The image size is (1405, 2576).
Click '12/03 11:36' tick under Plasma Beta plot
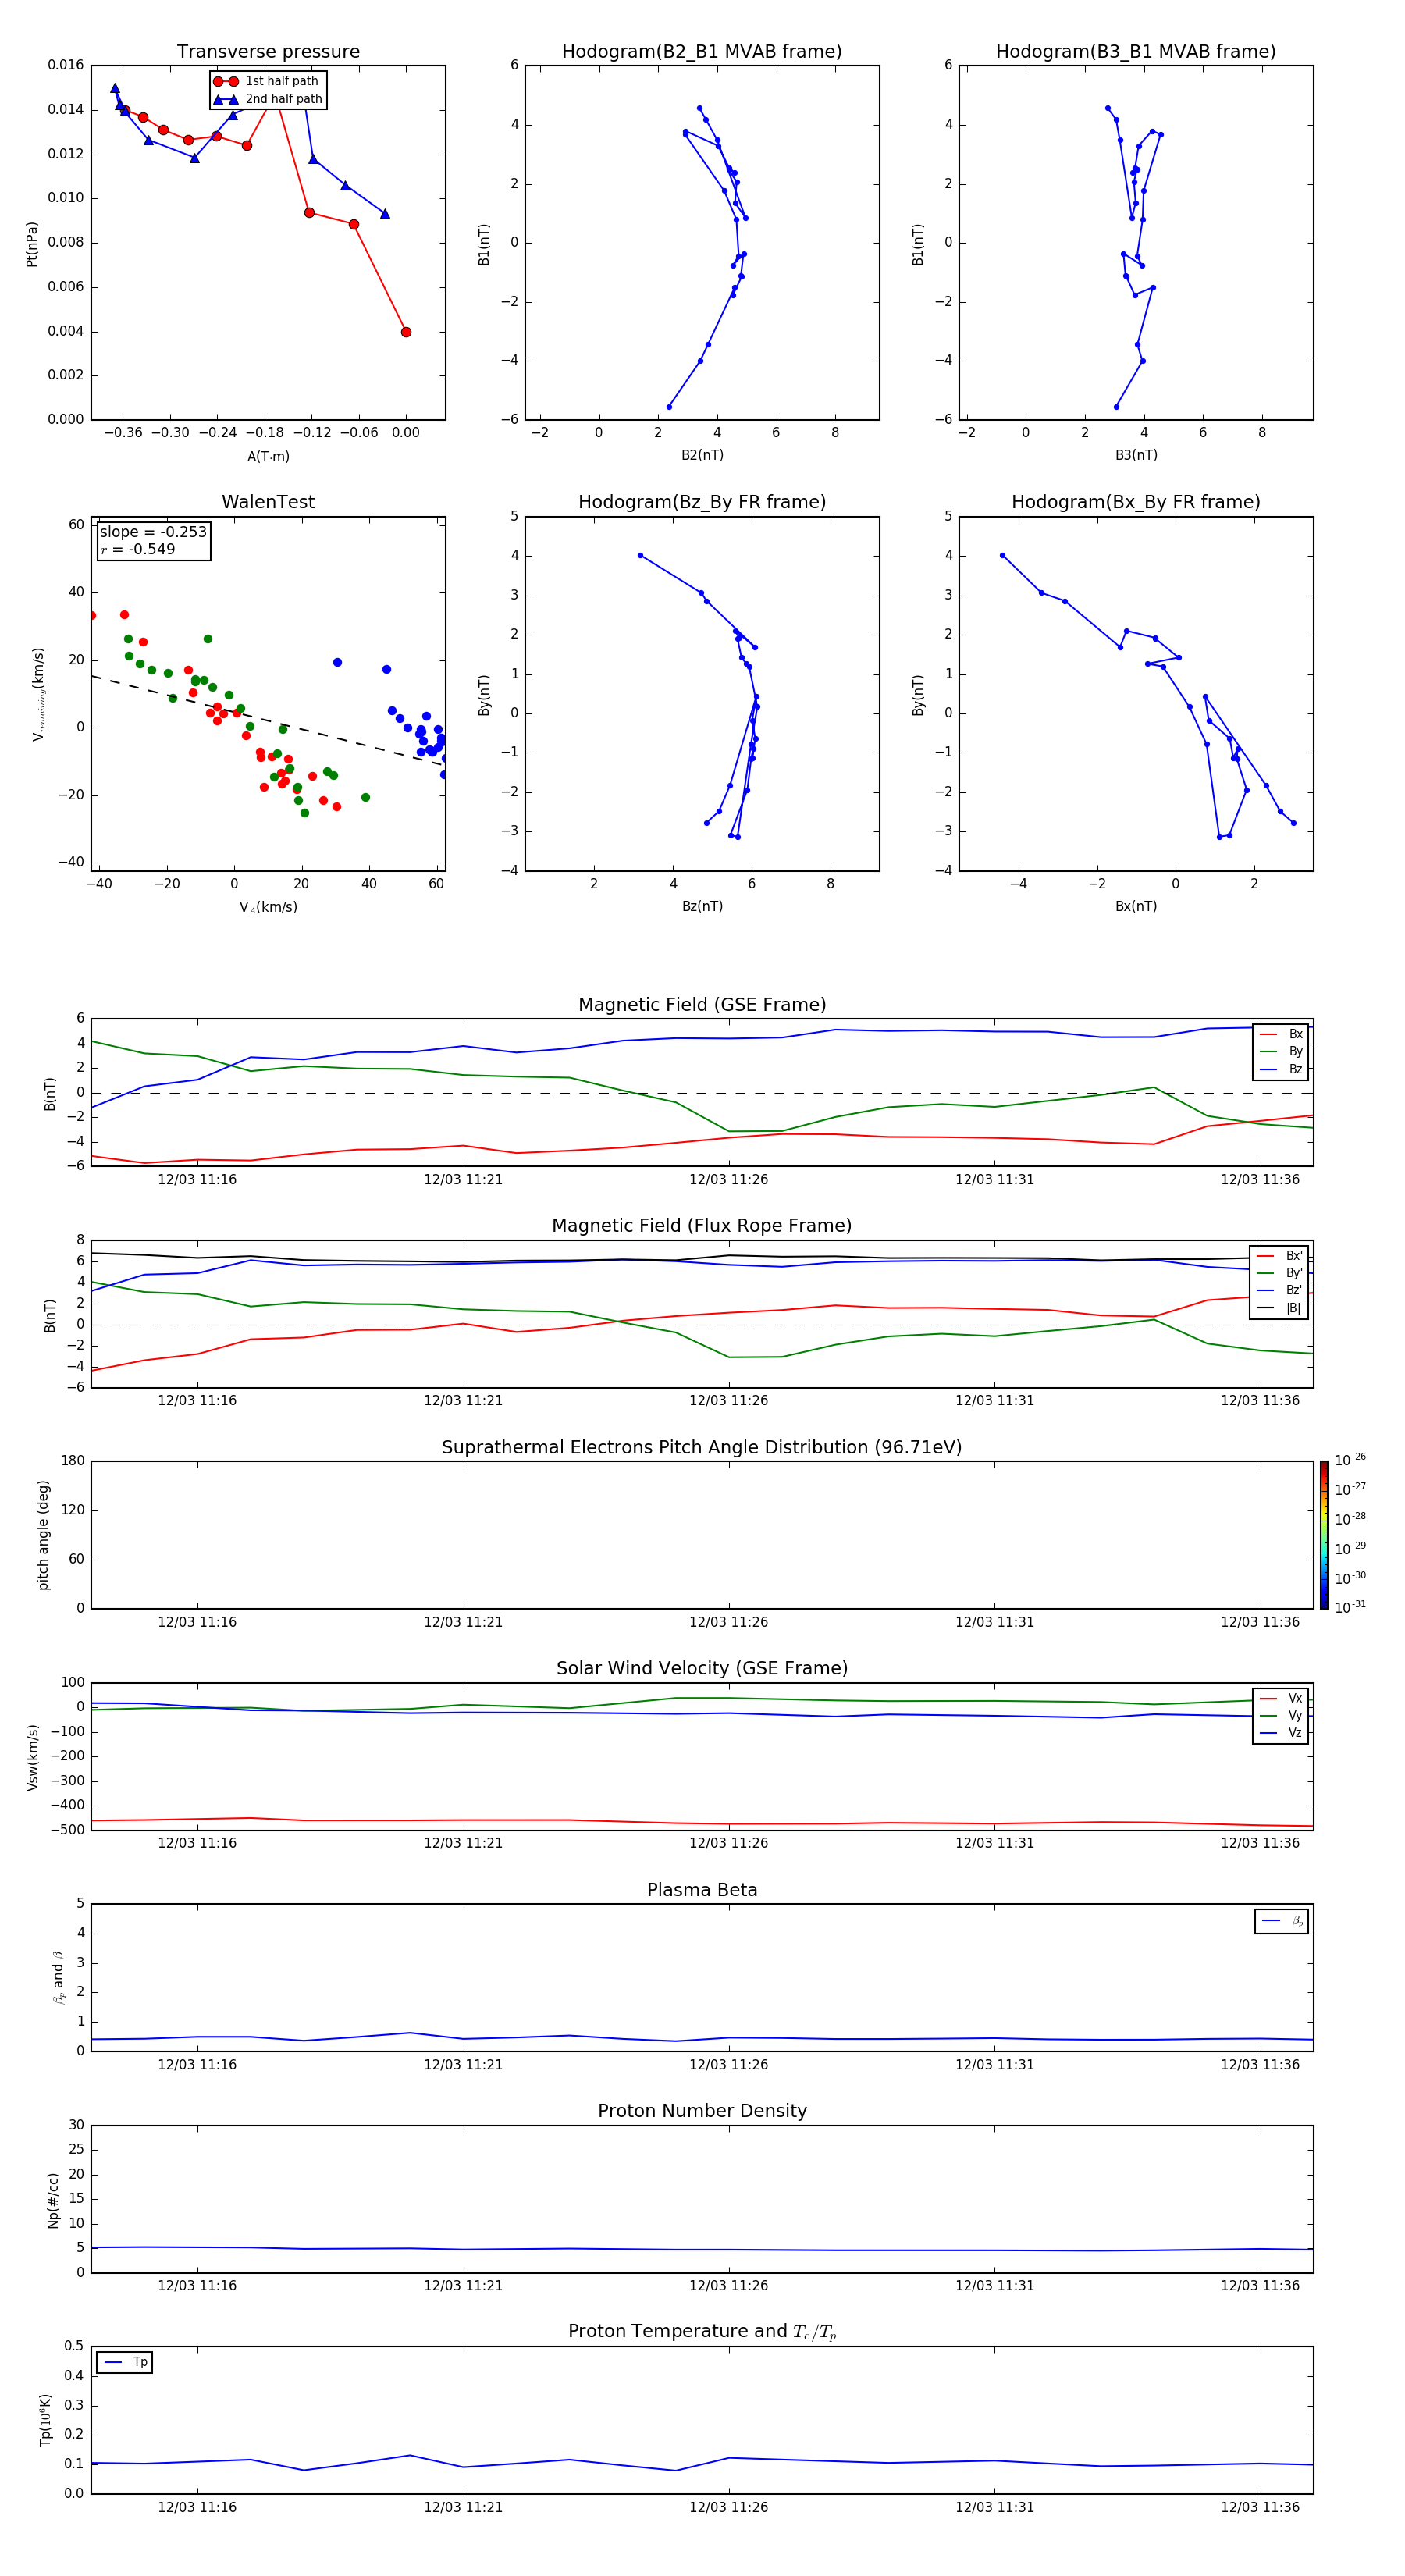click(1260, 2065)
